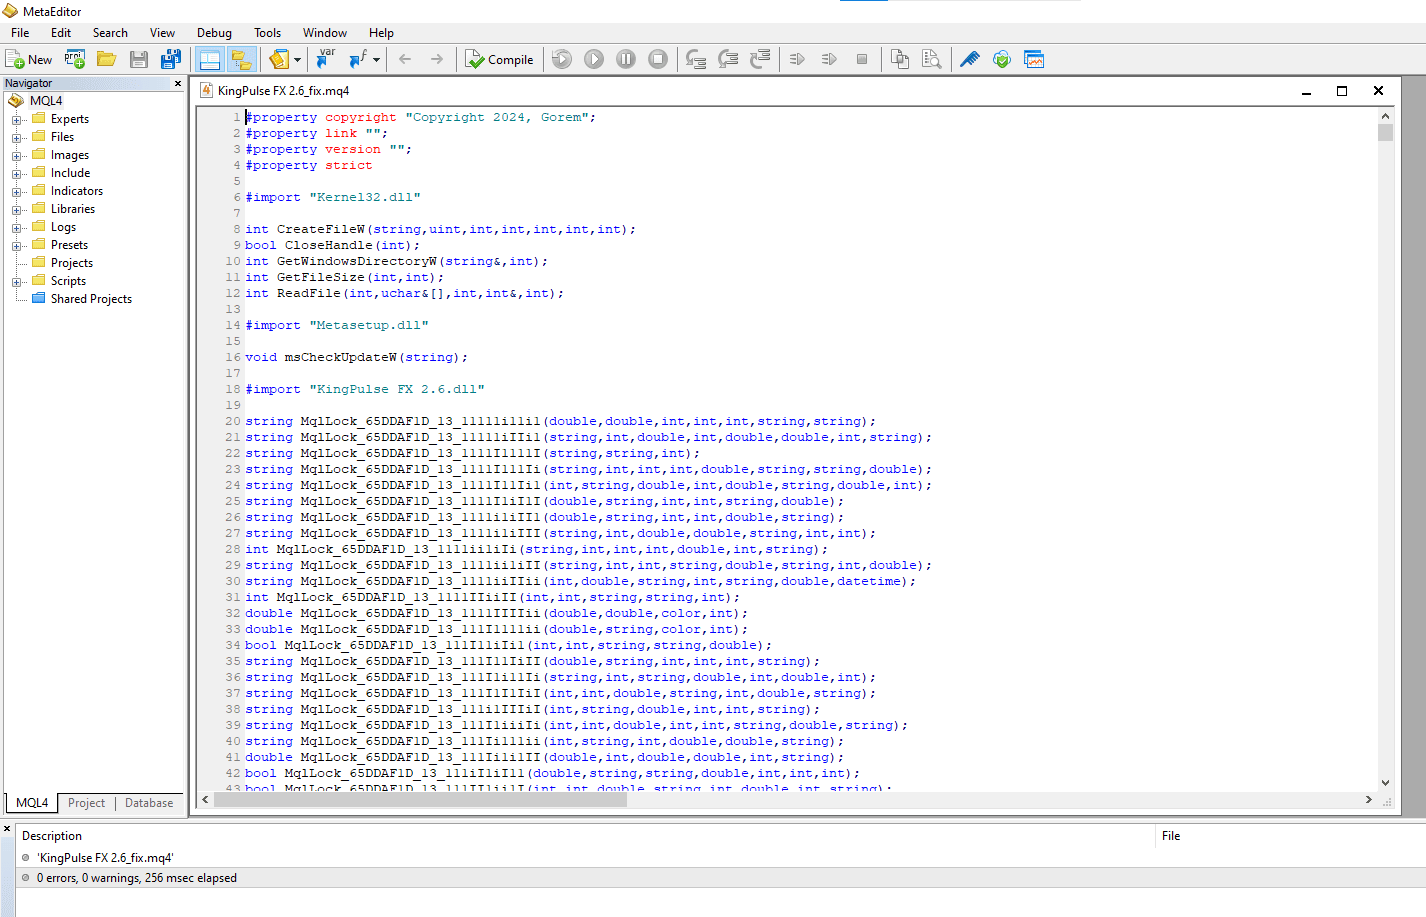Image resolution: width=1426 pixels, height=917 pixels.
Task: Click the editor's horizontal scrollbar thumb
Action: pyautogui.click(x=420, y=800)
